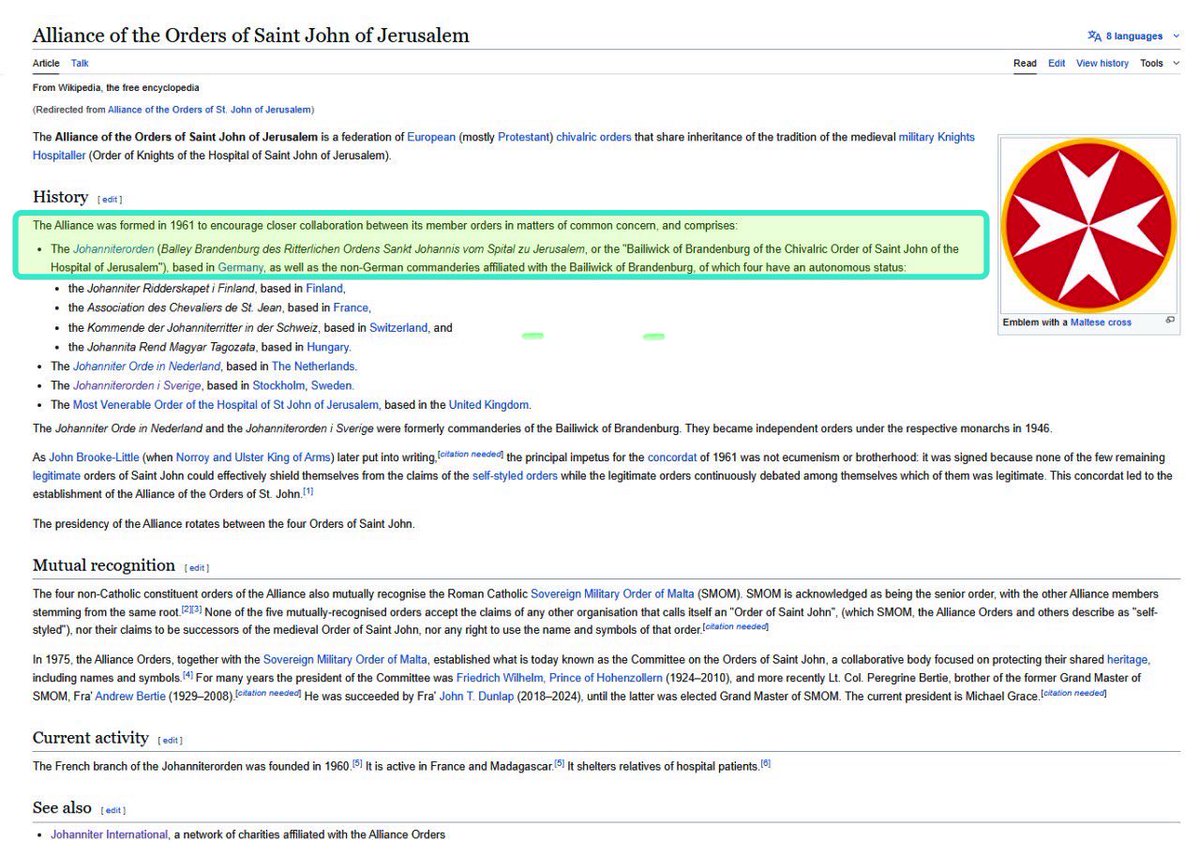The image size is (1200, 856).
Task: Expand the Tools menu
Action: [x=1158, y=63]
